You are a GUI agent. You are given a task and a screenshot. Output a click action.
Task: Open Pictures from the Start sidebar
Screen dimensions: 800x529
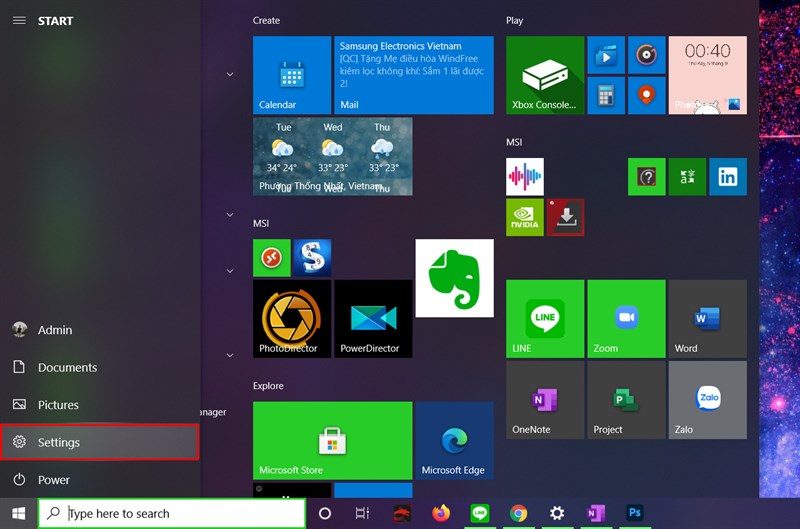point(100,405)
